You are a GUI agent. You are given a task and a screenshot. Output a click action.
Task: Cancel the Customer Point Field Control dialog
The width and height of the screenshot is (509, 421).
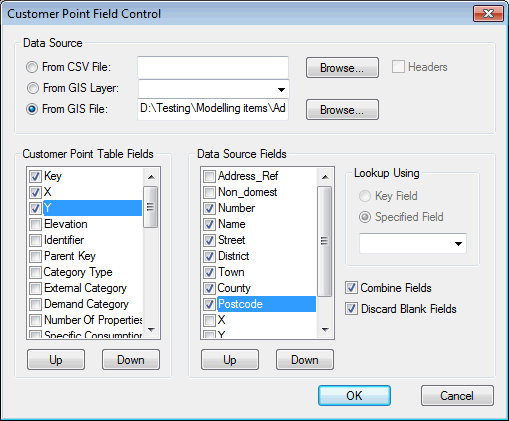(x=457, y=395)
